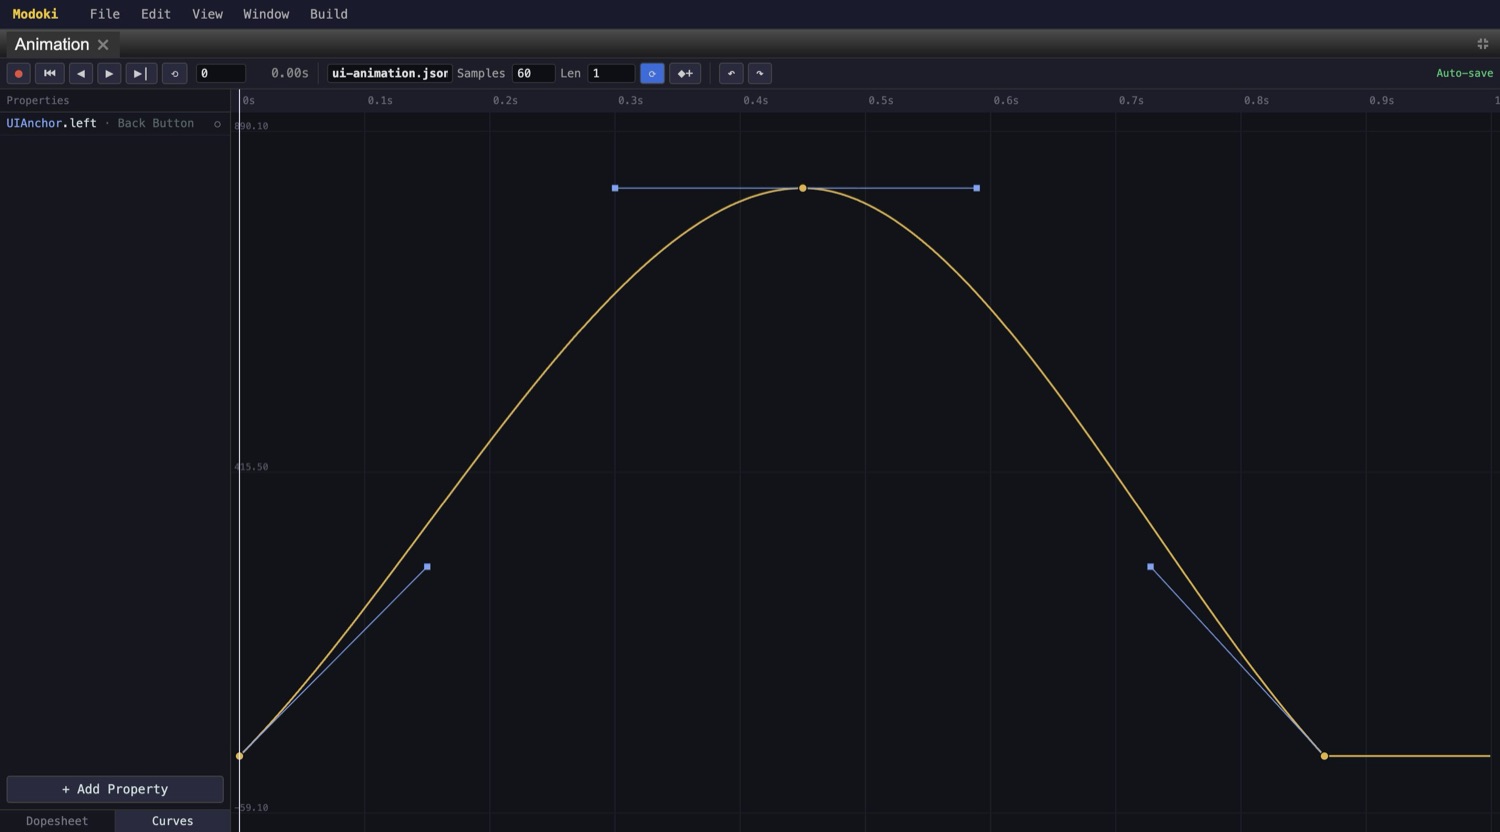Select the UIAnchor.left property row
This screenshot has height=832, width=1500.
115,123
